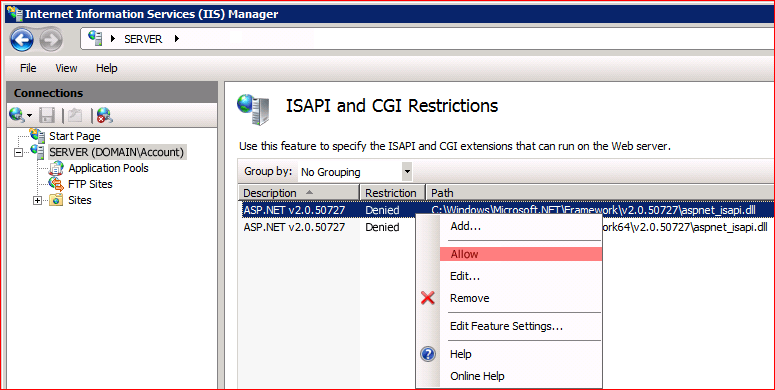Click Denied in the highlighted first row

click(382, 211)
